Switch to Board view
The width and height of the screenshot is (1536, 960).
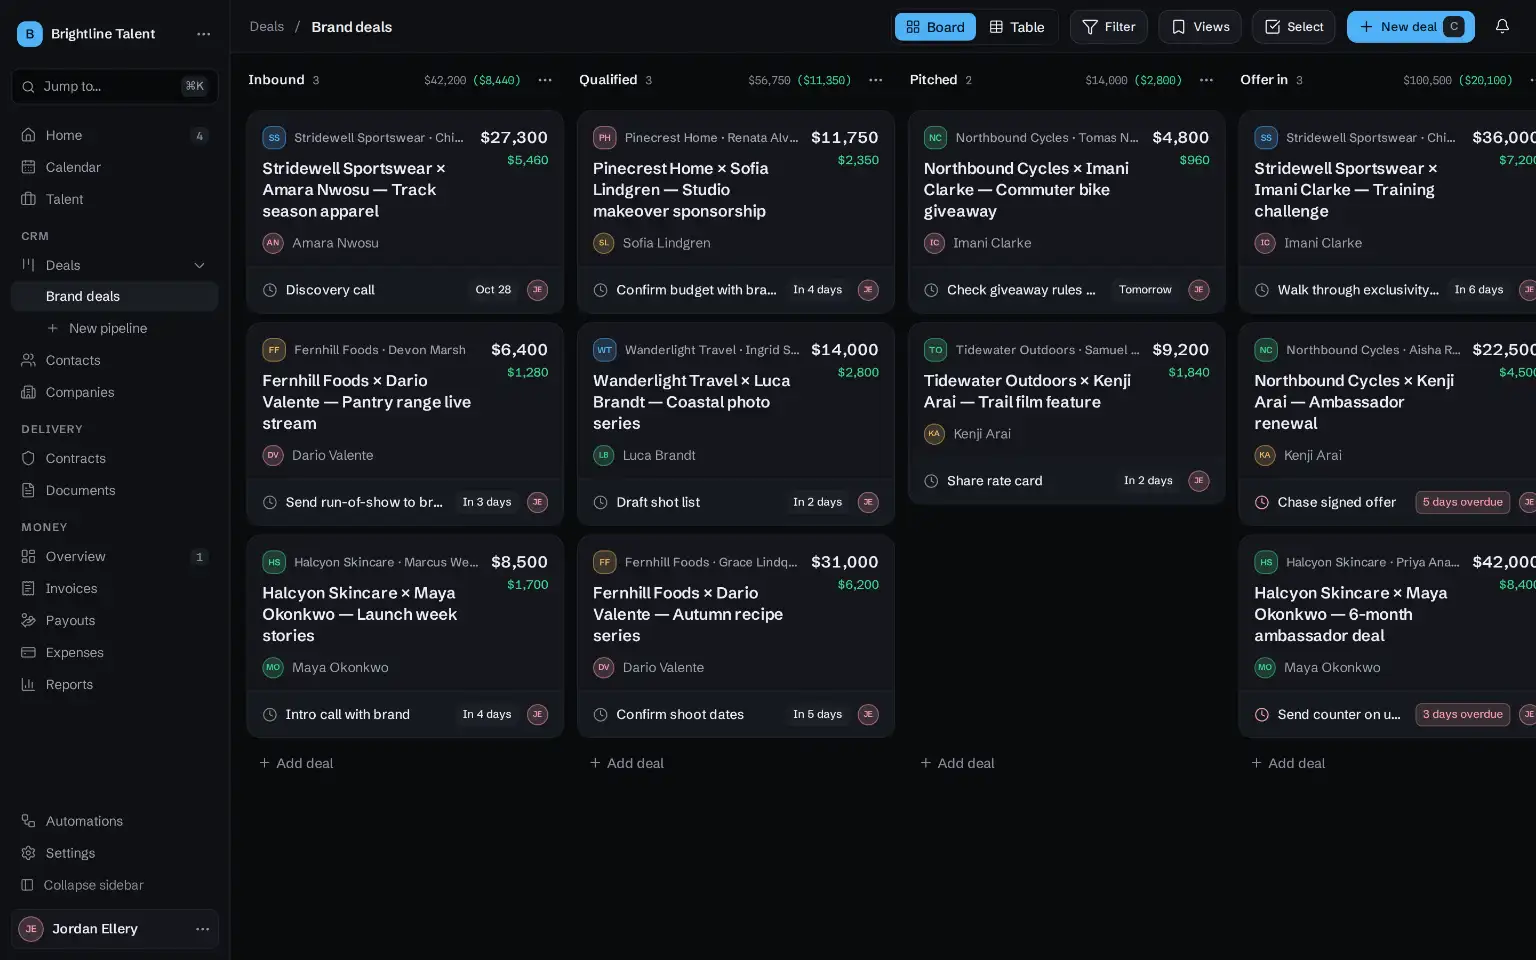(935, 27)
